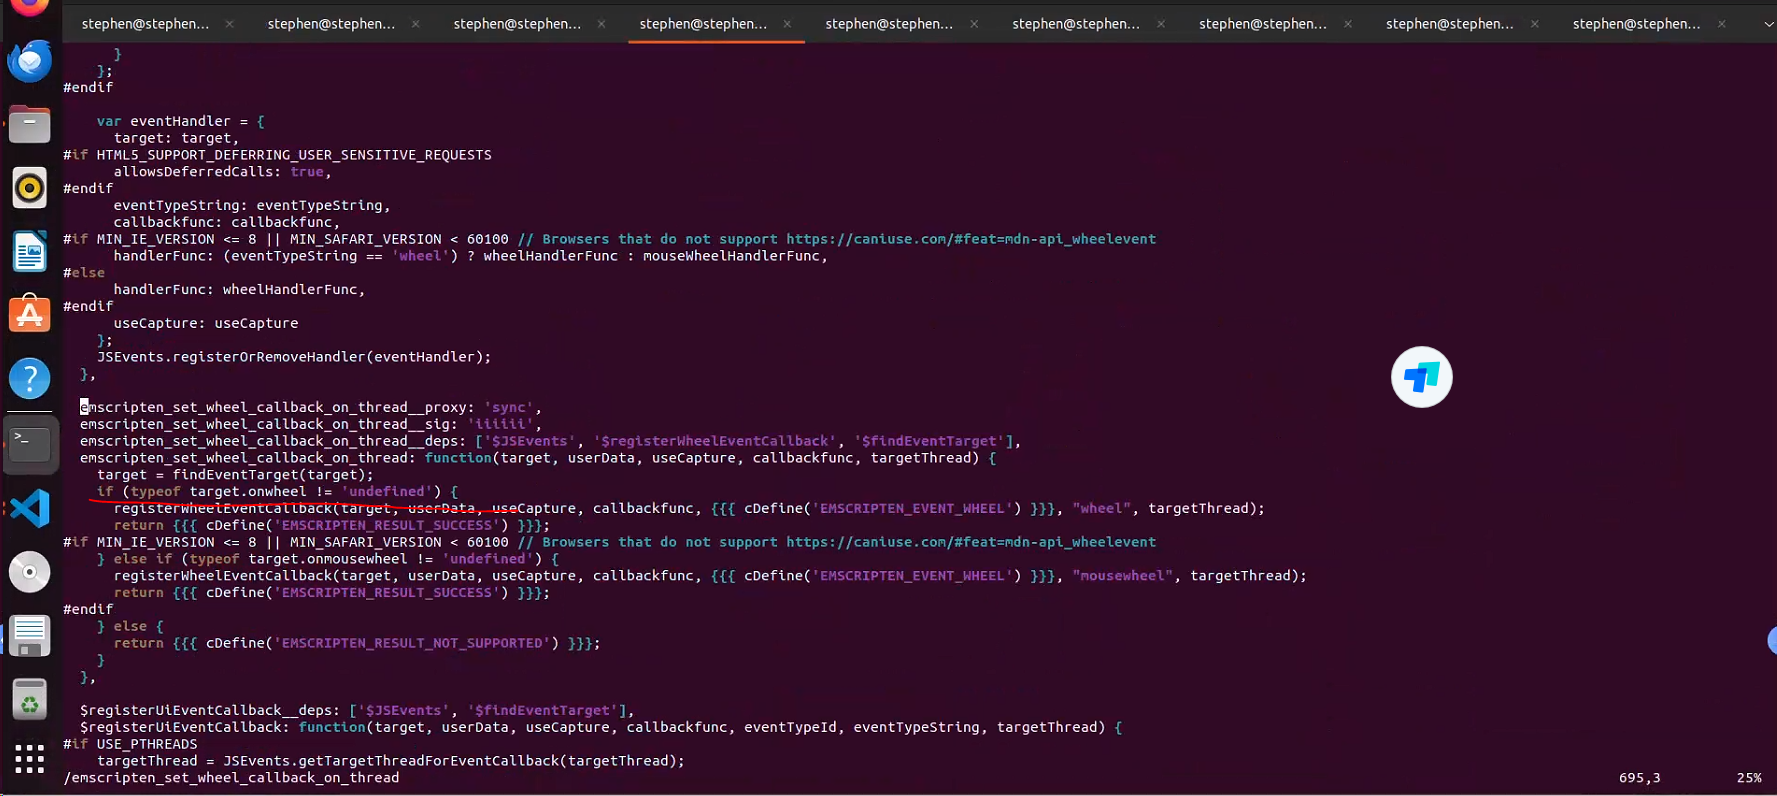Click 'if (typeof target.onwheel' line
1777x796 pixels.
point(278,491)
